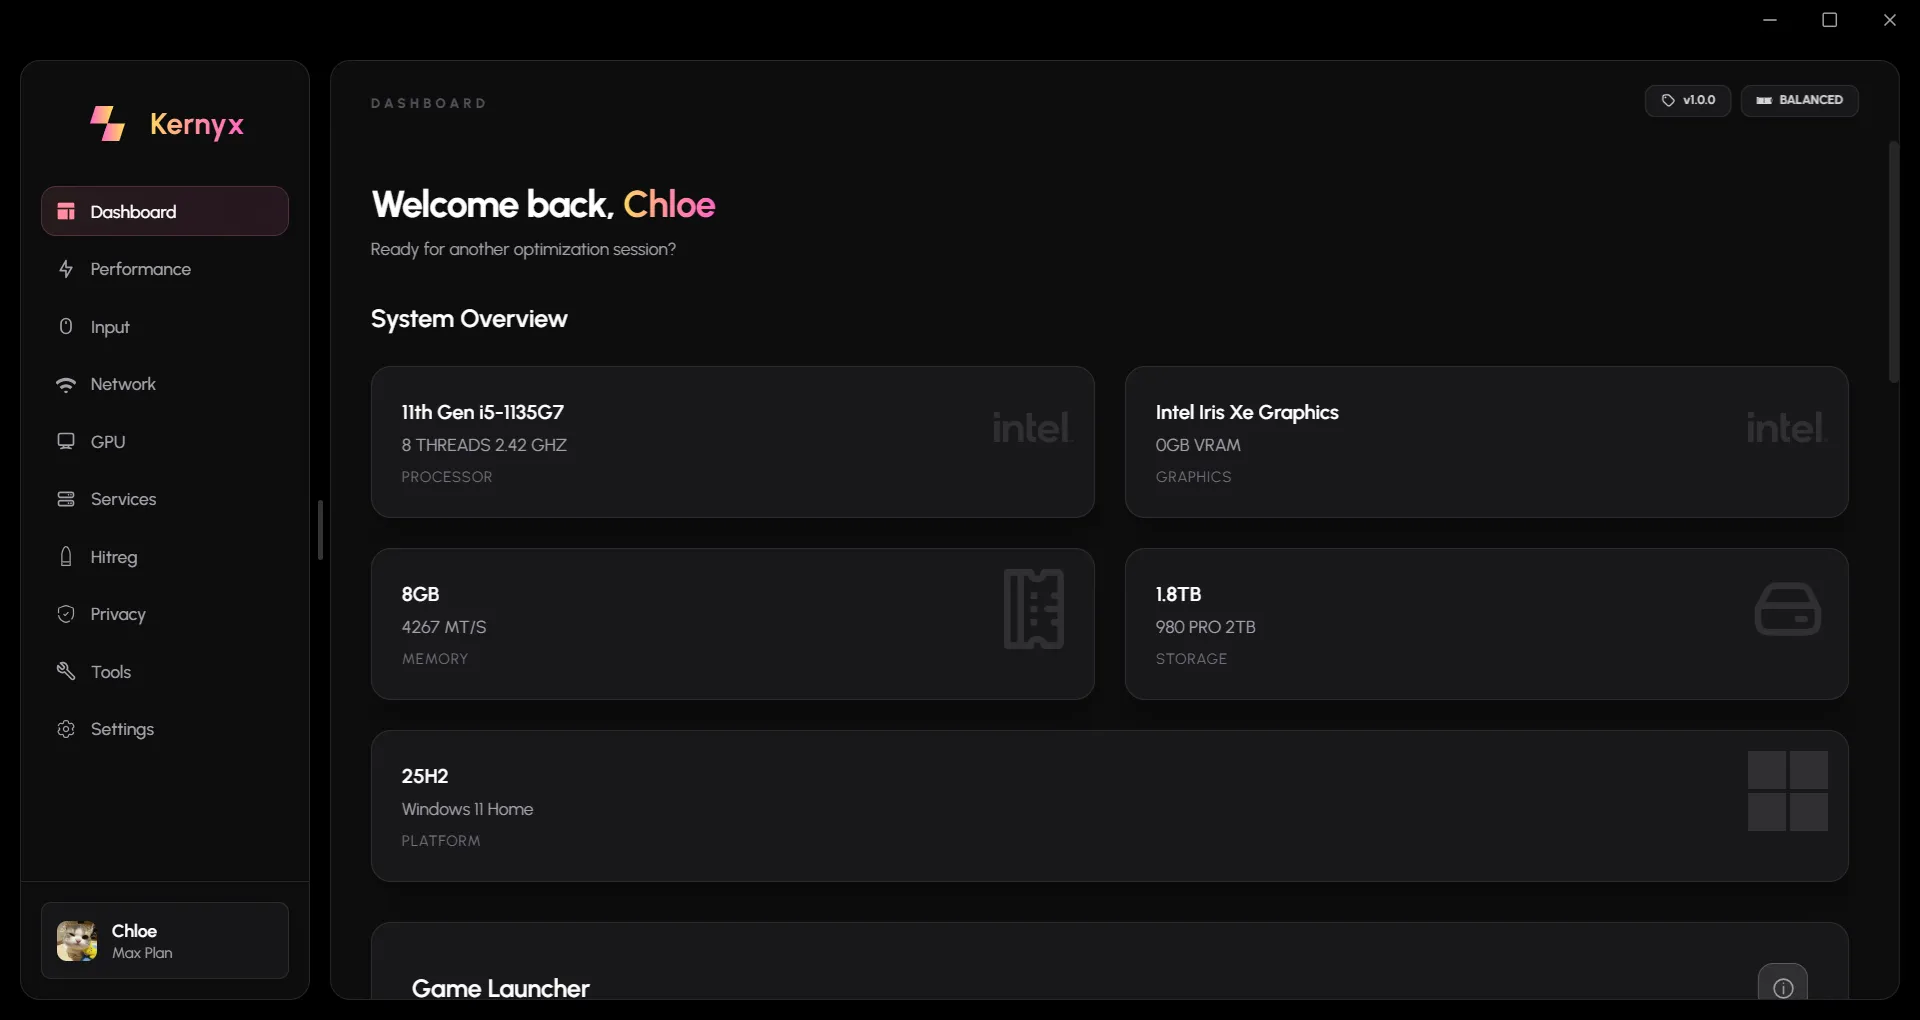Click the v1.0.0 version badge
The height and width of the screenshot is (1020, 1920).
click(1688, 100)
